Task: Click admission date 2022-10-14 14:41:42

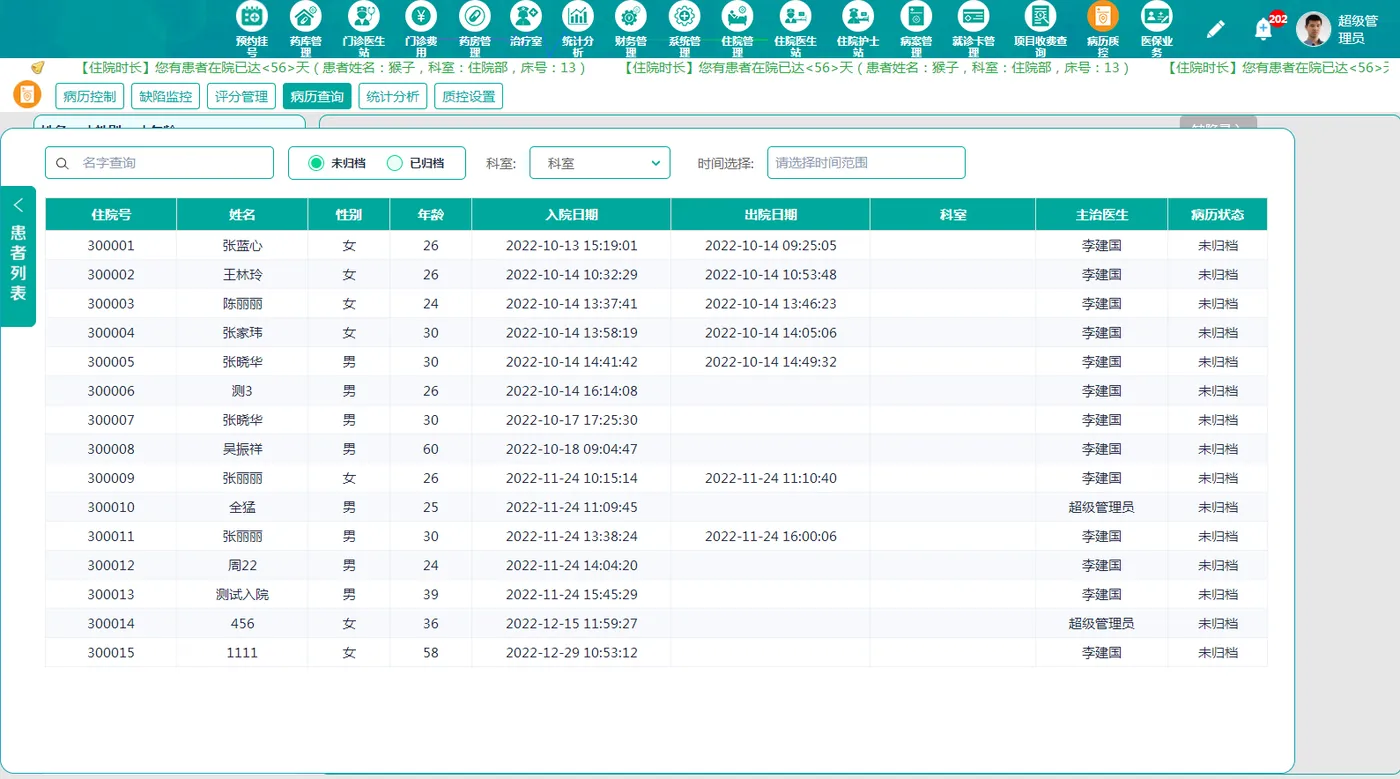Action: 571,362
